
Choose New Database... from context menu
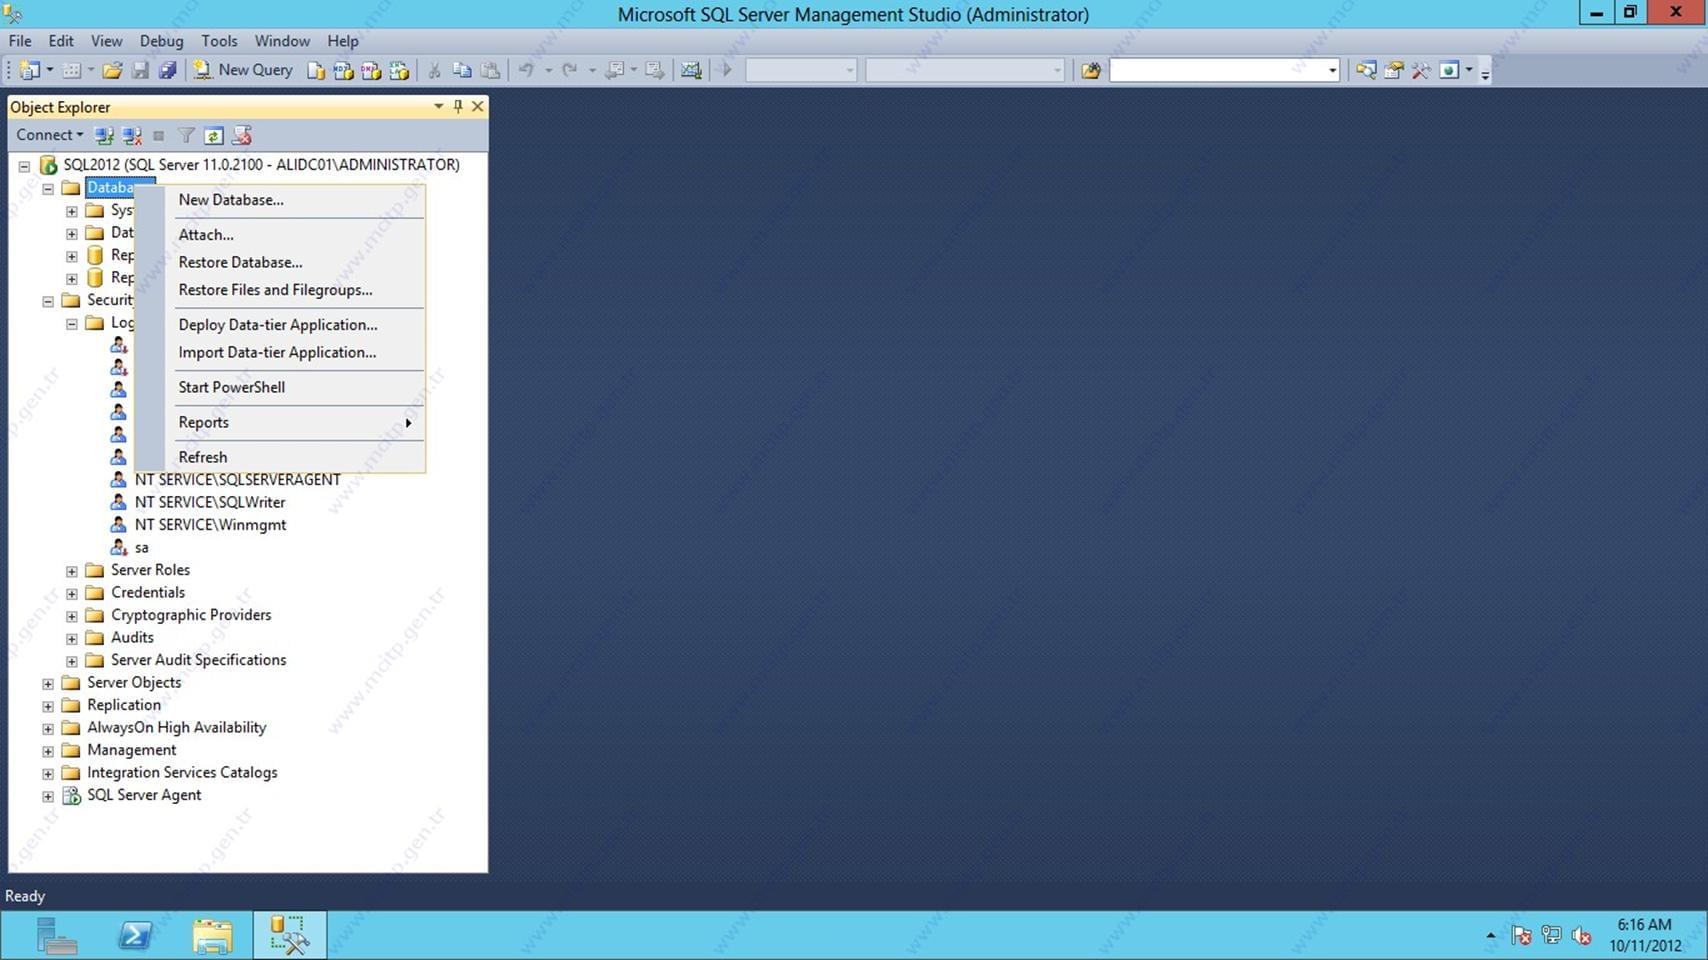pos(280,200)
